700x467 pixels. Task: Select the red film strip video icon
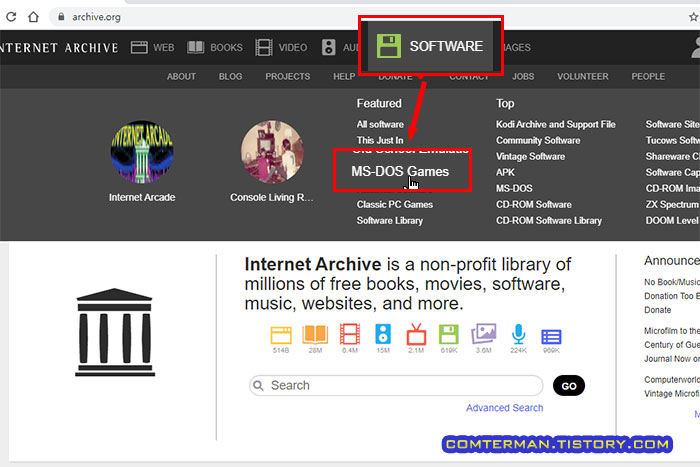pos(350,334)
